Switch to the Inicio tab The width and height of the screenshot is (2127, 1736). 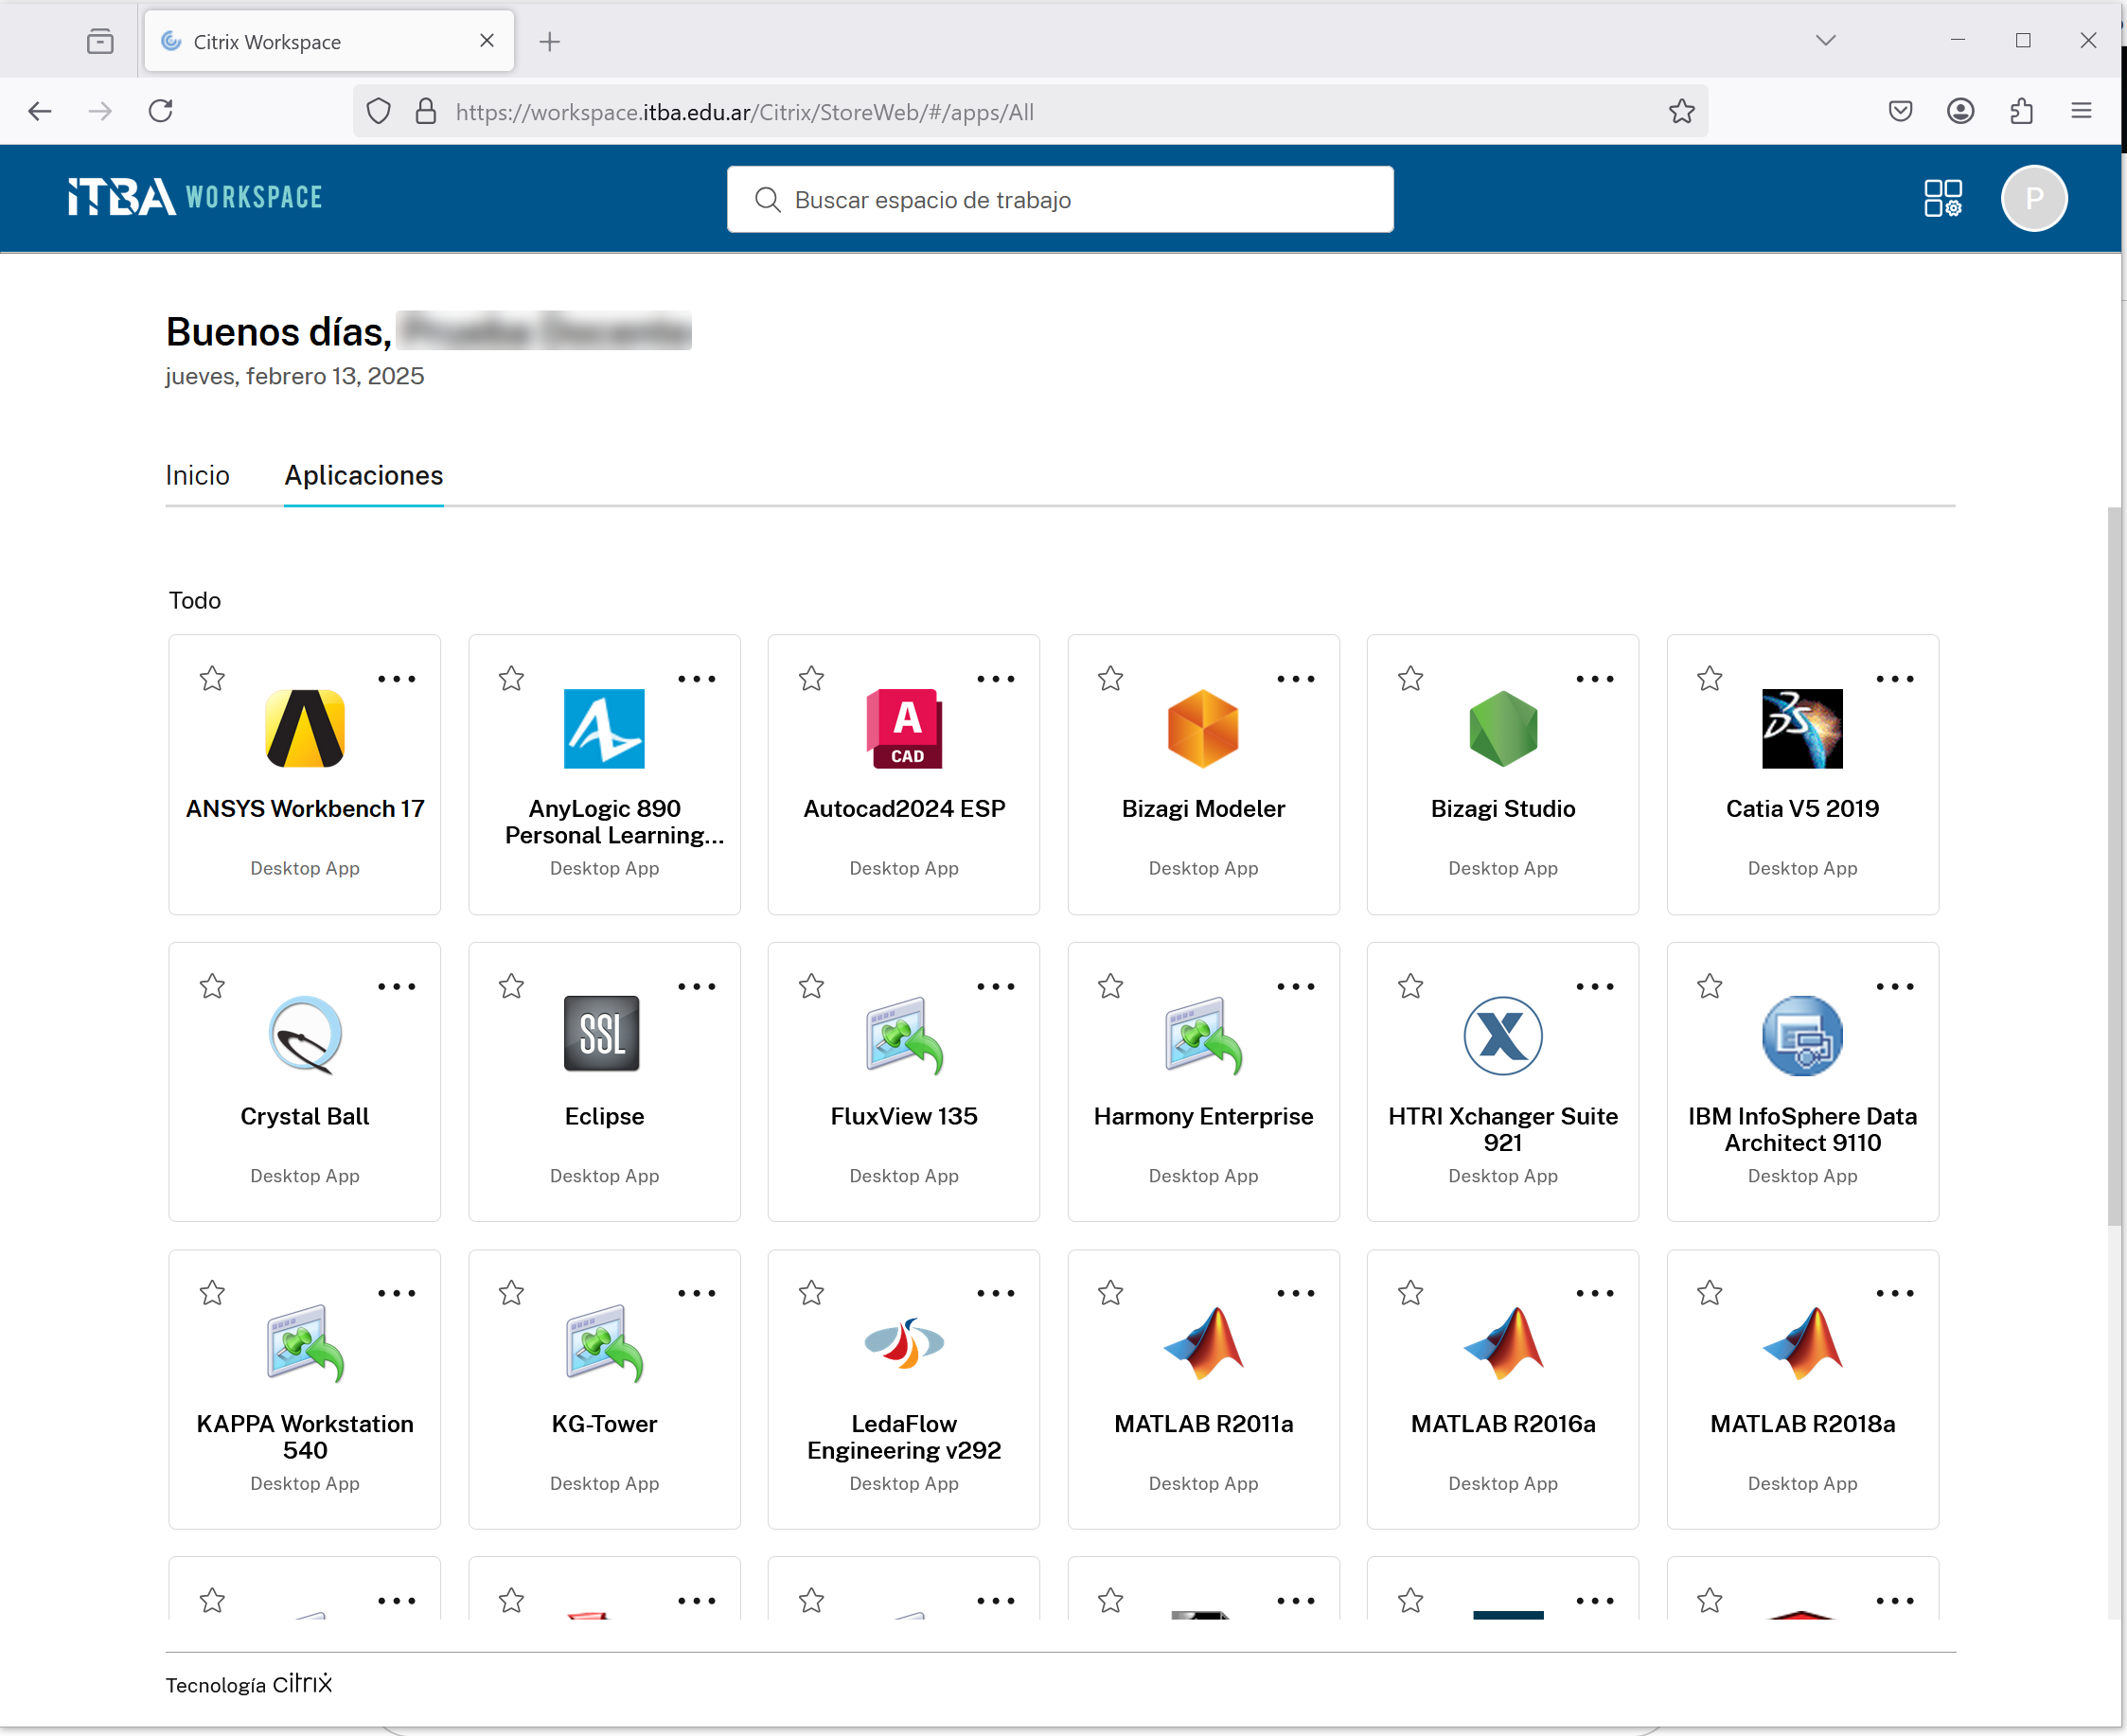(197, 475)
